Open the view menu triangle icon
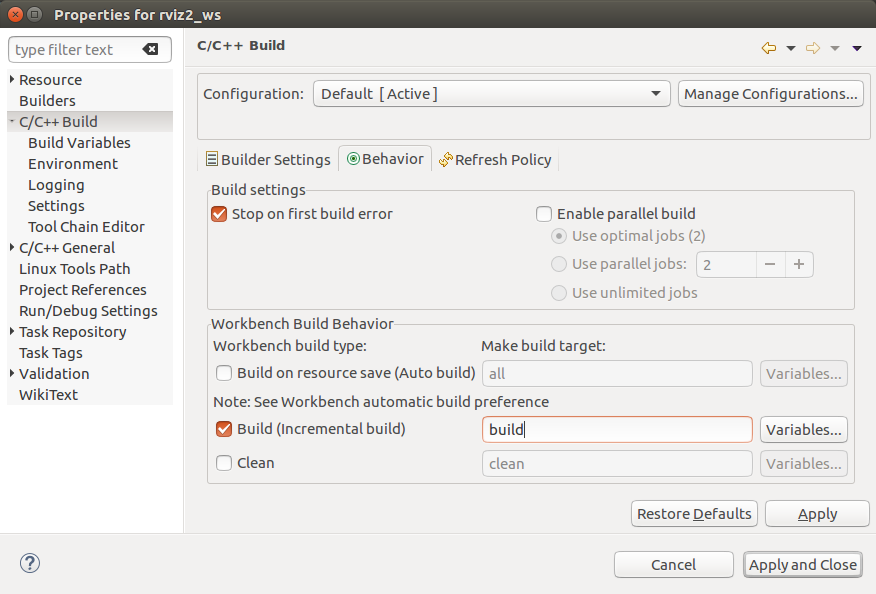This screenshot has height=594, width=876. coord(857,48)
